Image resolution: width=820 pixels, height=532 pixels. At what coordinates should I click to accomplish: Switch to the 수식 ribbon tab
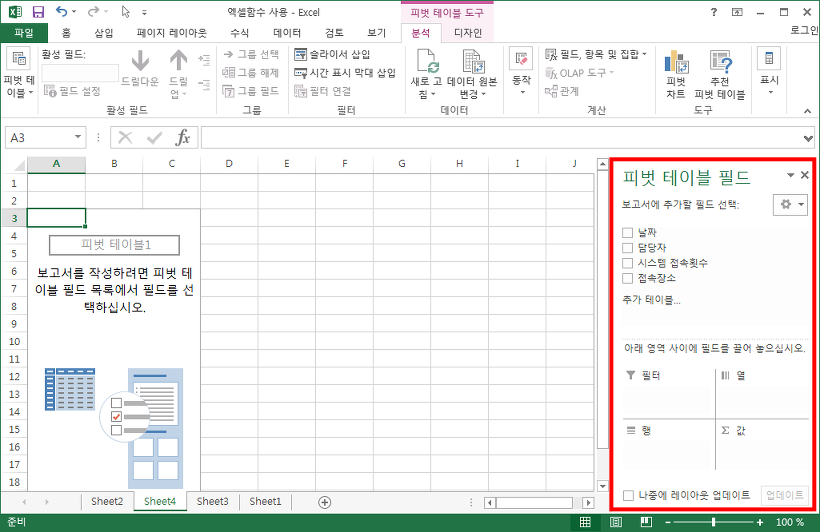[x=240, y=33]
